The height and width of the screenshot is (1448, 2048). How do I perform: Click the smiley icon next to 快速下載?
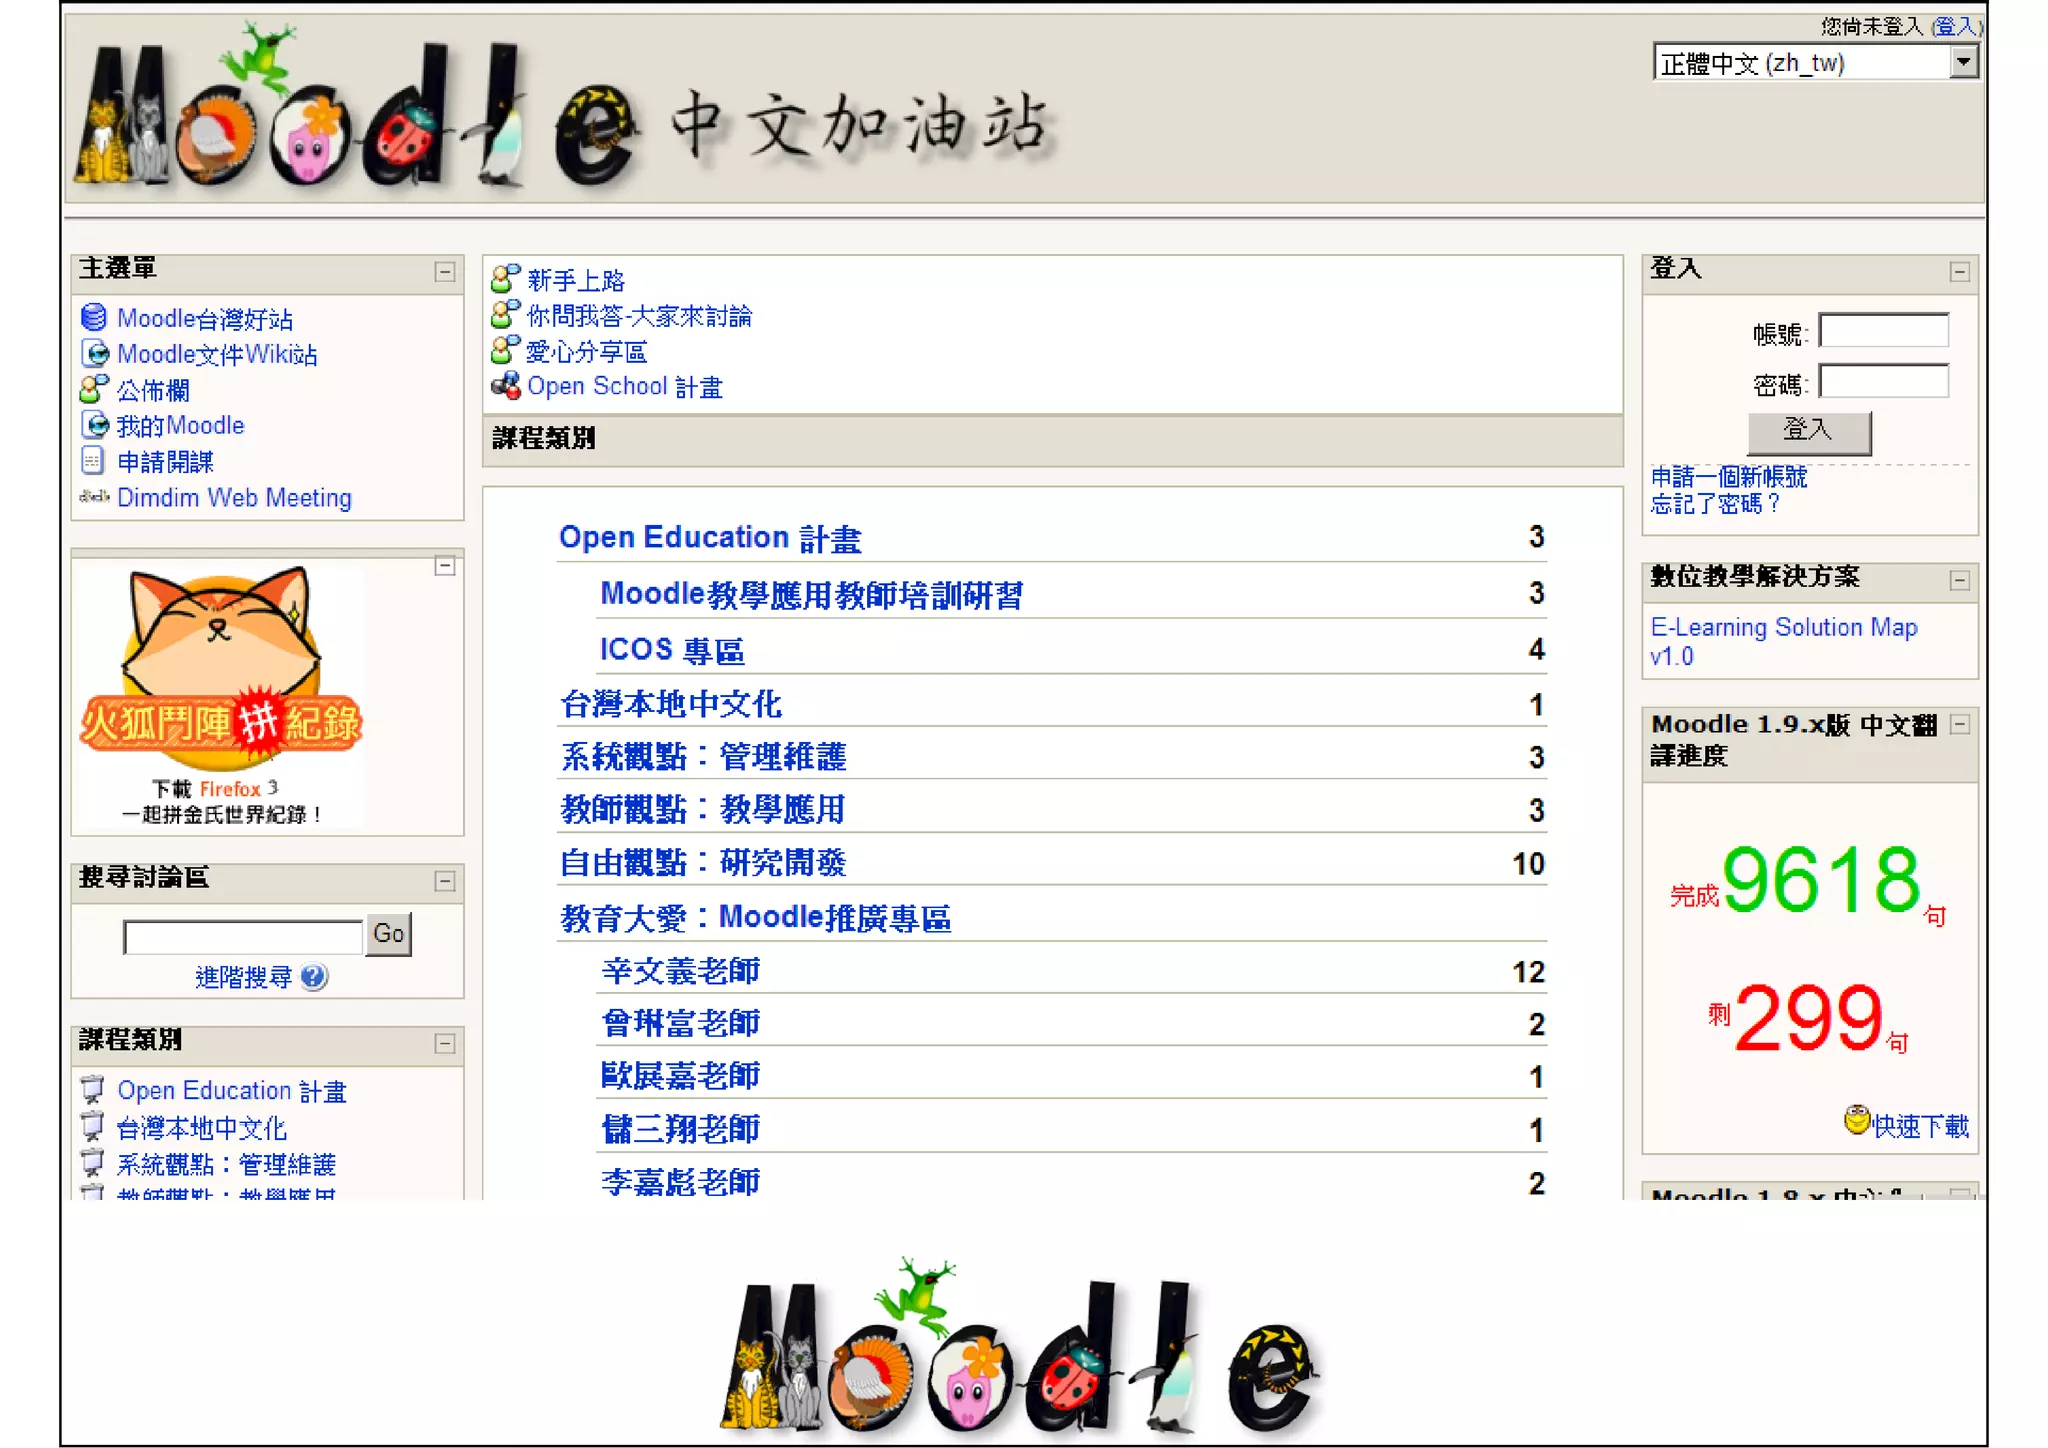(x=1856, y=1121)
